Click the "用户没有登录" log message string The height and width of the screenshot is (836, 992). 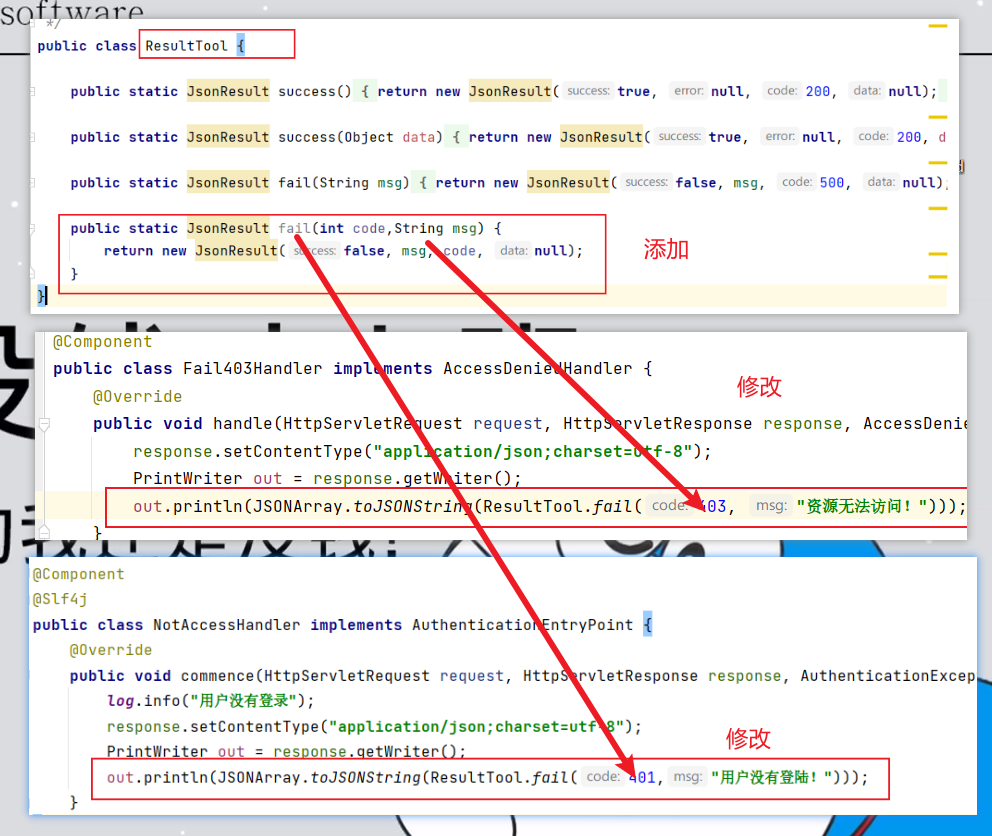click(x=244, y=701)
